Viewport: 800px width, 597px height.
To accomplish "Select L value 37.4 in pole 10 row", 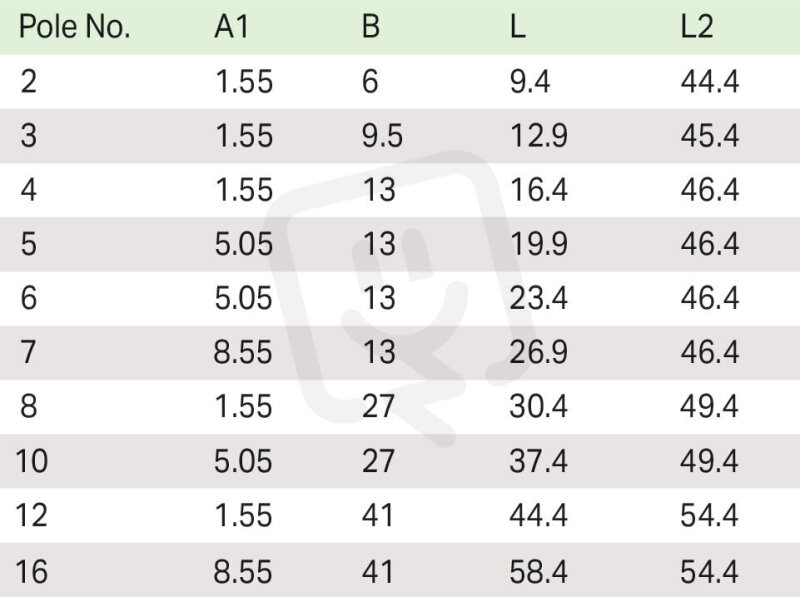I will (x=538, y=461).
